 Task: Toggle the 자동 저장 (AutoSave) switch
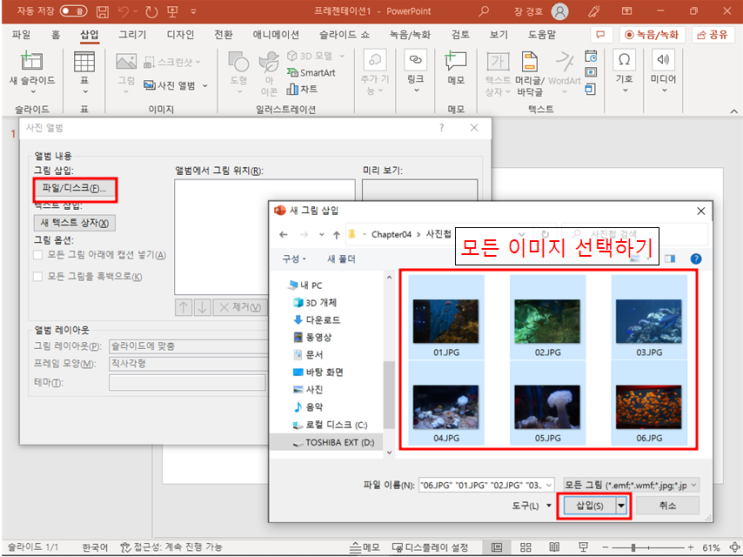[74, 11]
